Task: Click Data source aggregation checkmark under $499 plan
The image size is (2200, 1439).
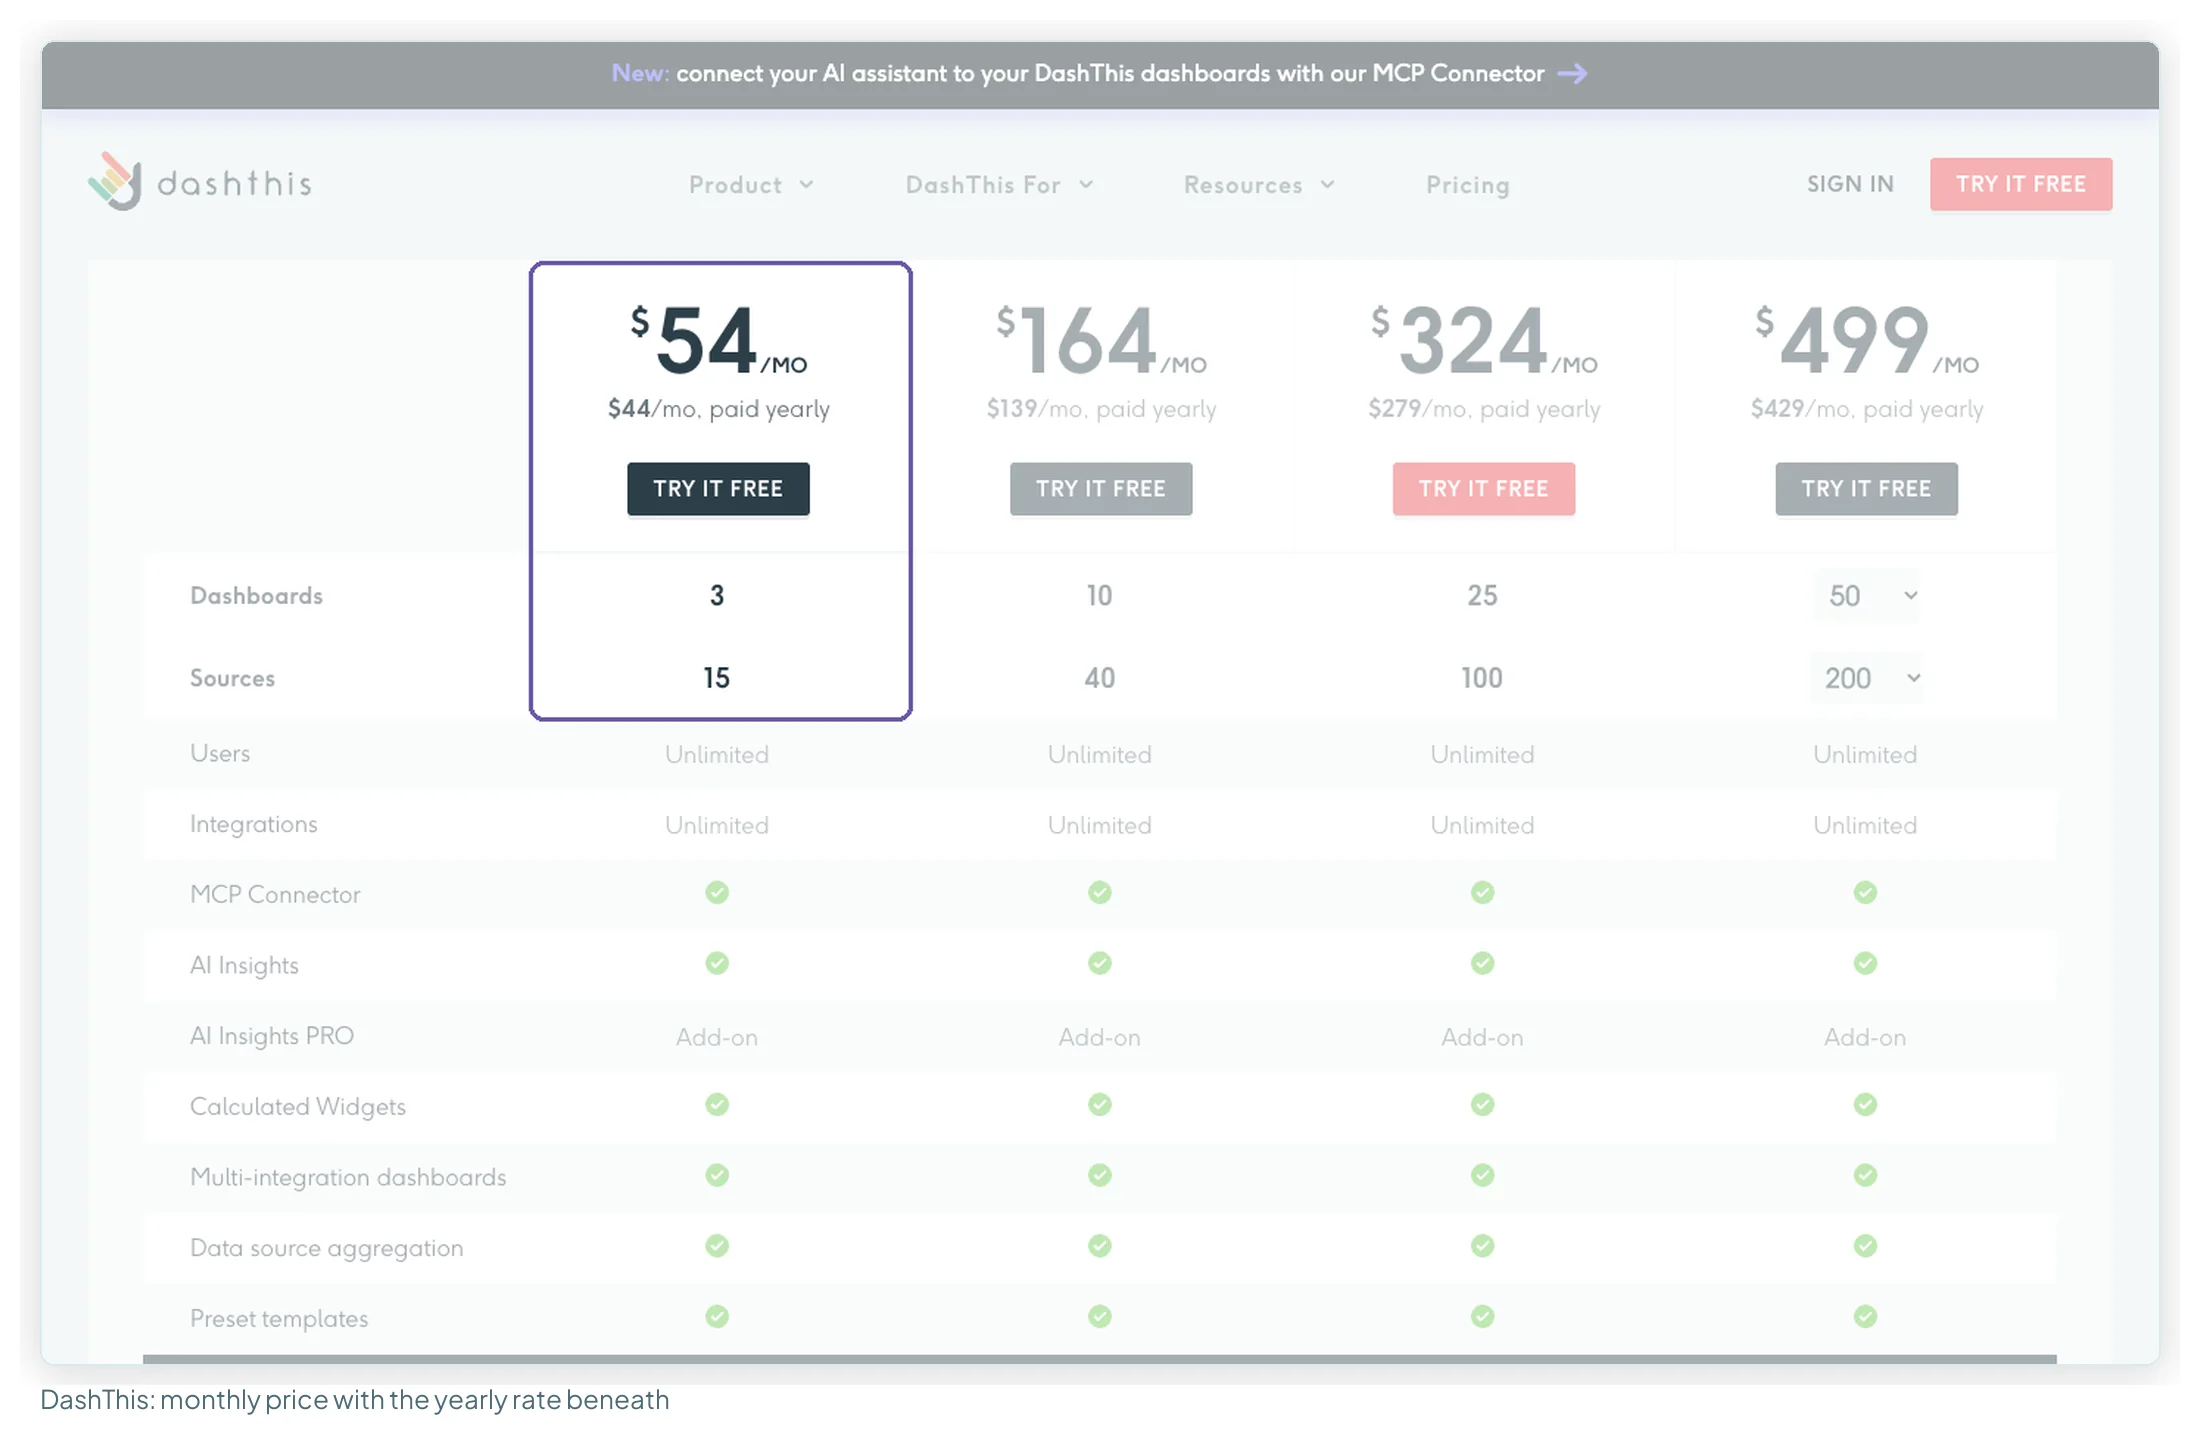Action: click(x=1865, y=1246)
